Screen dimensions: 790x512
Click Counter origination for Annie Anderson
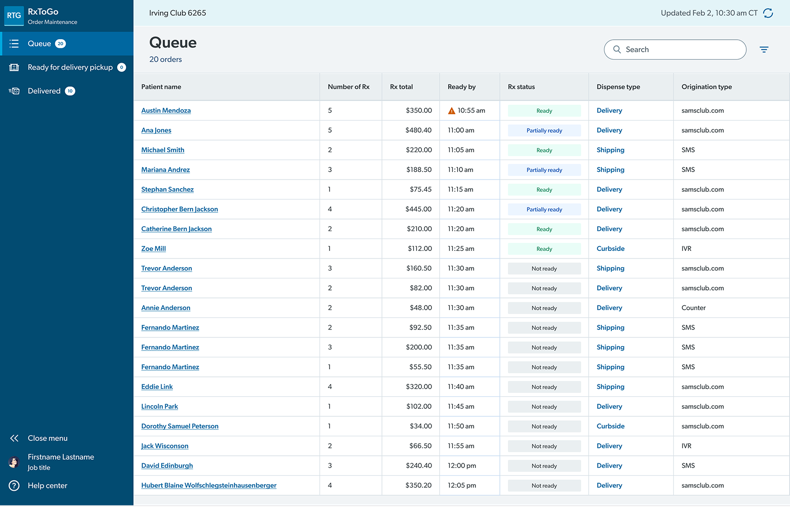pyautogui.click(x=693, y=308)
